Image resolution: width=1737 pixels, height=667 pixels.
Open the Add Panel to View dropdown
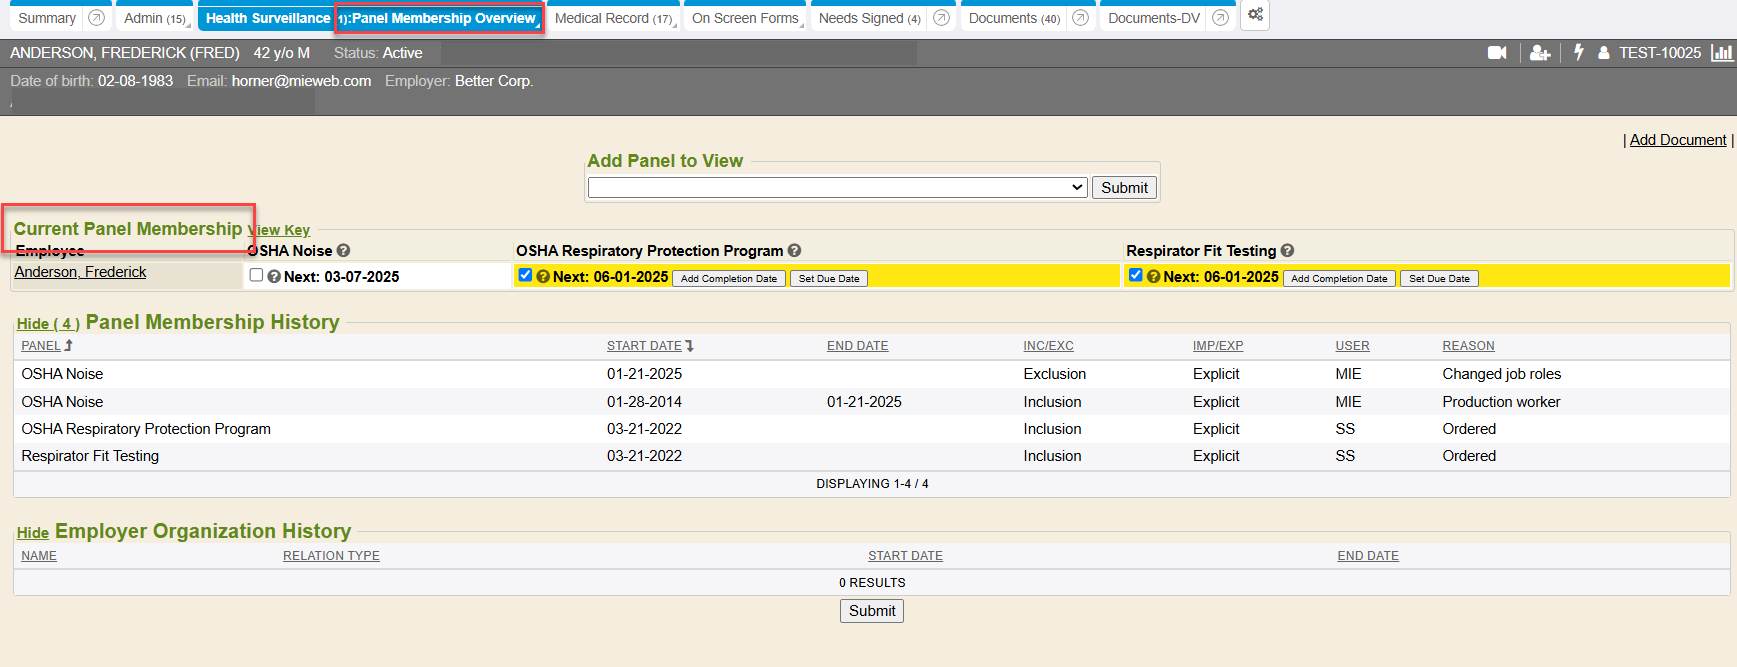pyautogui.click(x=837, y=188)
